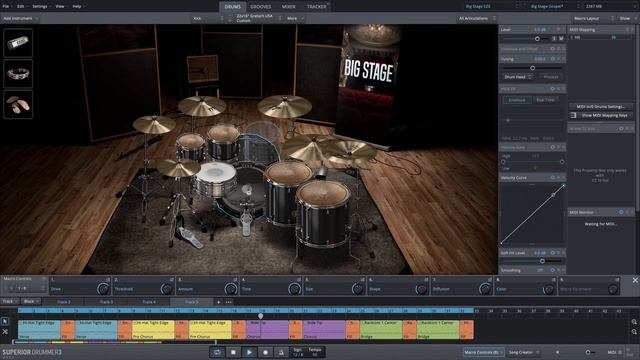
Task: Turn the Threshold macro knob
Action: point(167,289)
